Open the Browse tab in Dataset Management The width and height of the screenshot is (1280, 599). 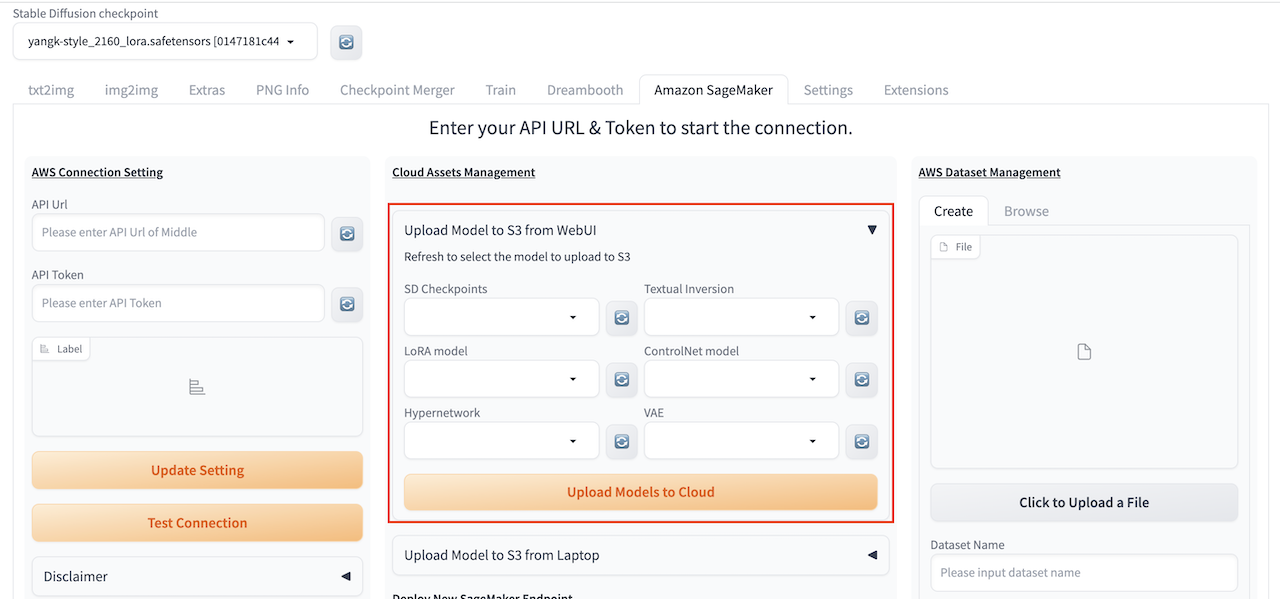pos(1026,211)
